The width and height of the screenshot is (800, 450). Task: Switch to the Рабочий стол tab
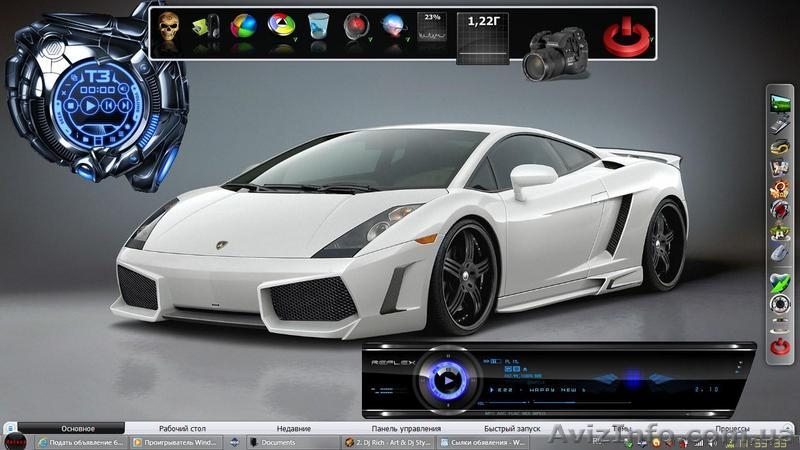[x=188, y=428]
